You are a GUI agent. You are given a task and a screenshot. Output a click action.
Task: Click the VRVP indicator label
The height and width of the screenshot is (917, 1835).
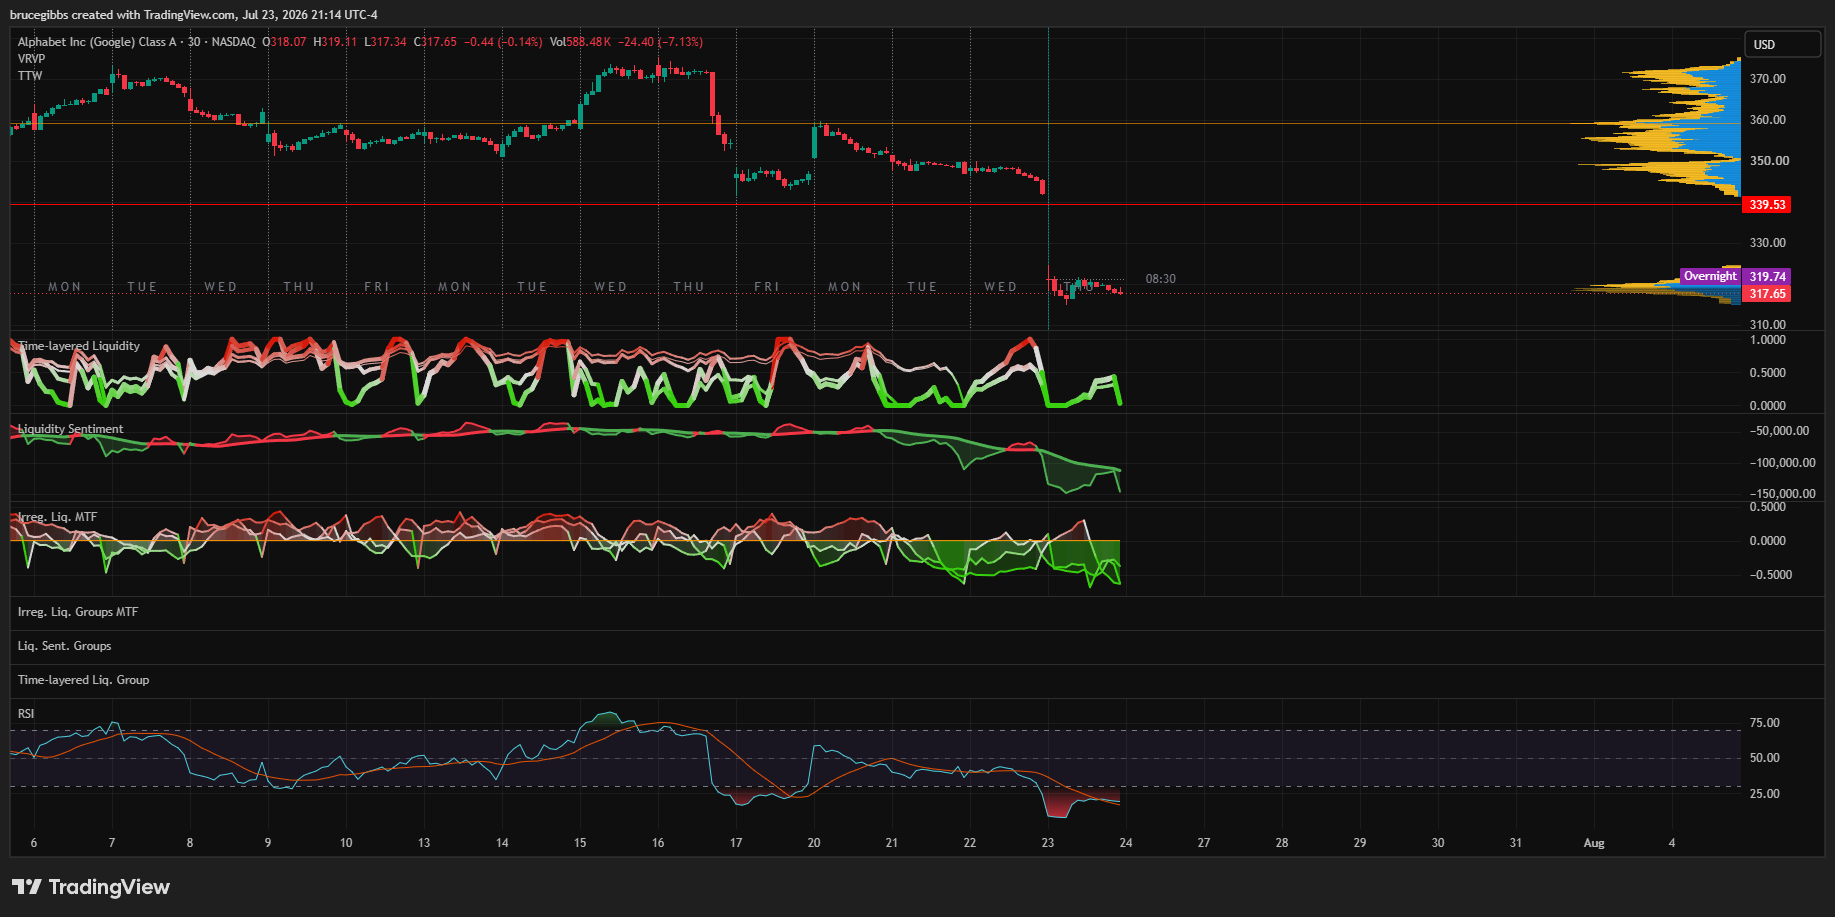coord(31,59)
